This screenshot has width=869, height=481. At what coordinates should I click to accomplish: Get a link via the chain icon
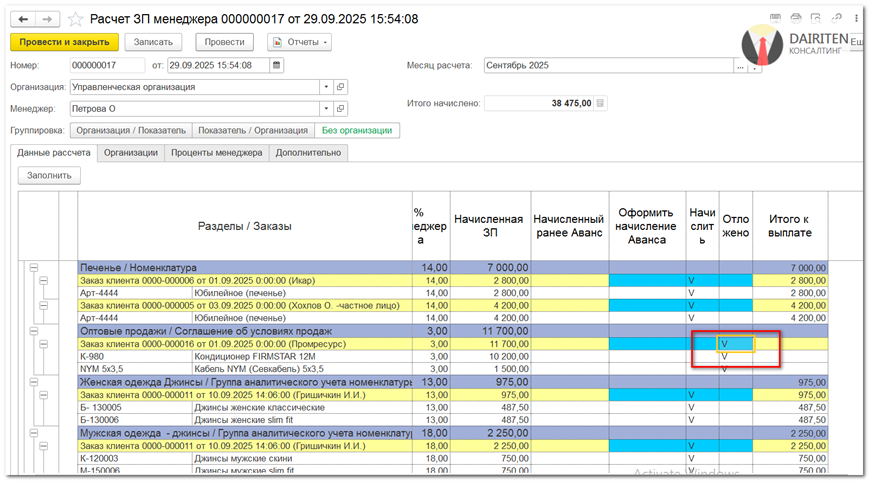(836, 18)
